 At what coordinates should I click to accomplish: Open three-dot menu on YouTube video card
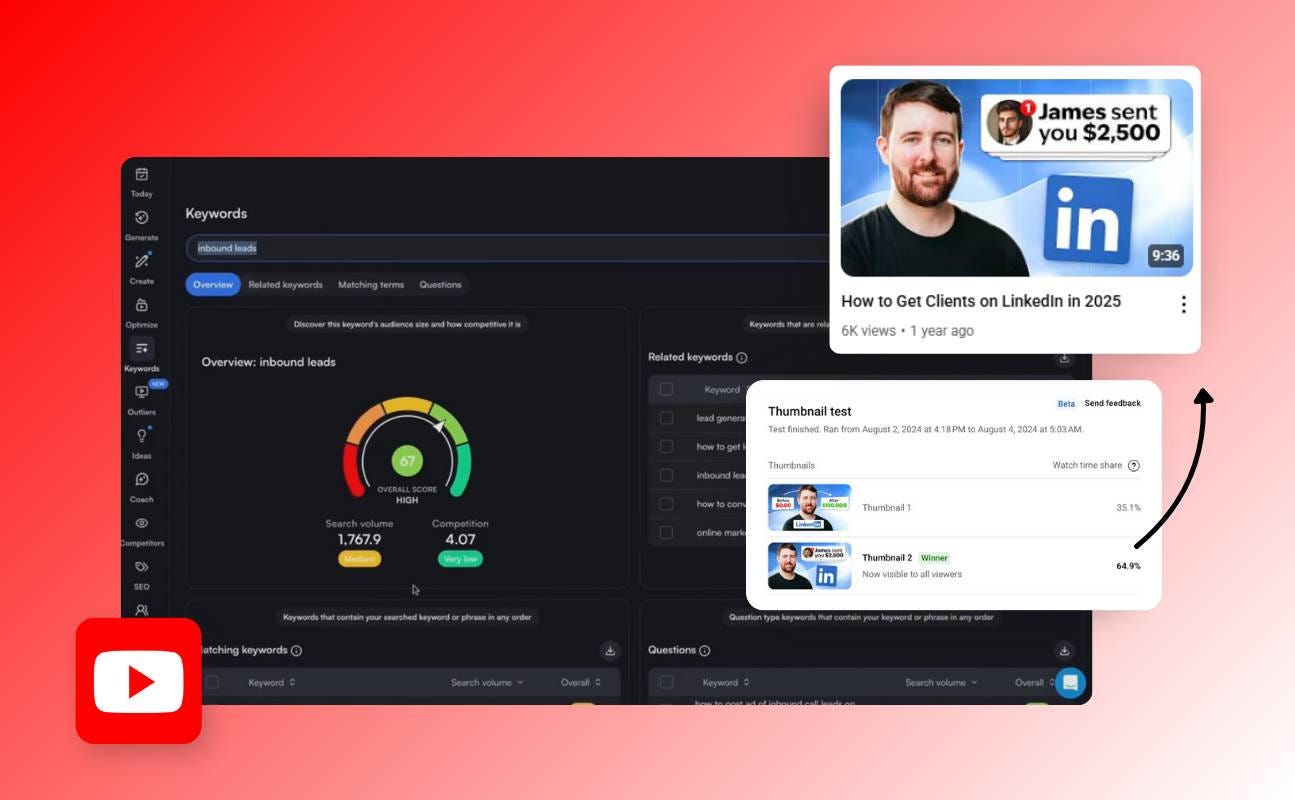point(1183,305)
